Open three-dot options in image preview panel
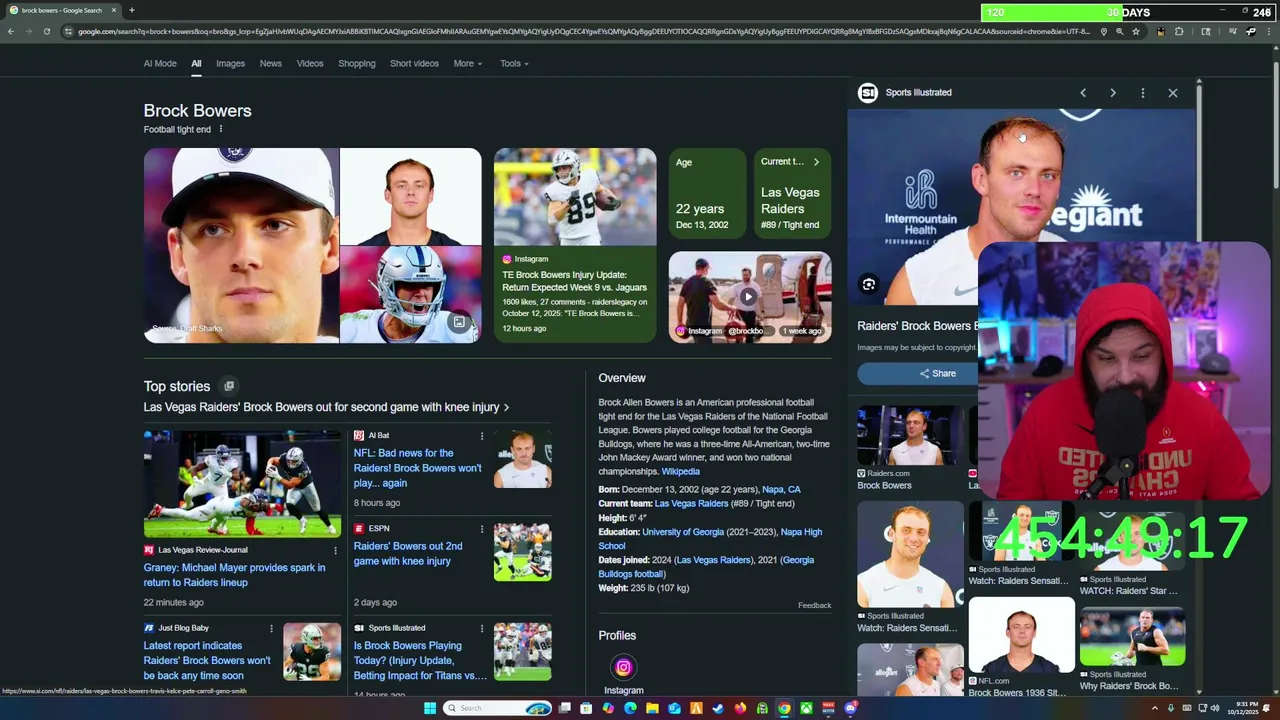The height and width of the screenshot is (720, 1280). pos(1143,93)
